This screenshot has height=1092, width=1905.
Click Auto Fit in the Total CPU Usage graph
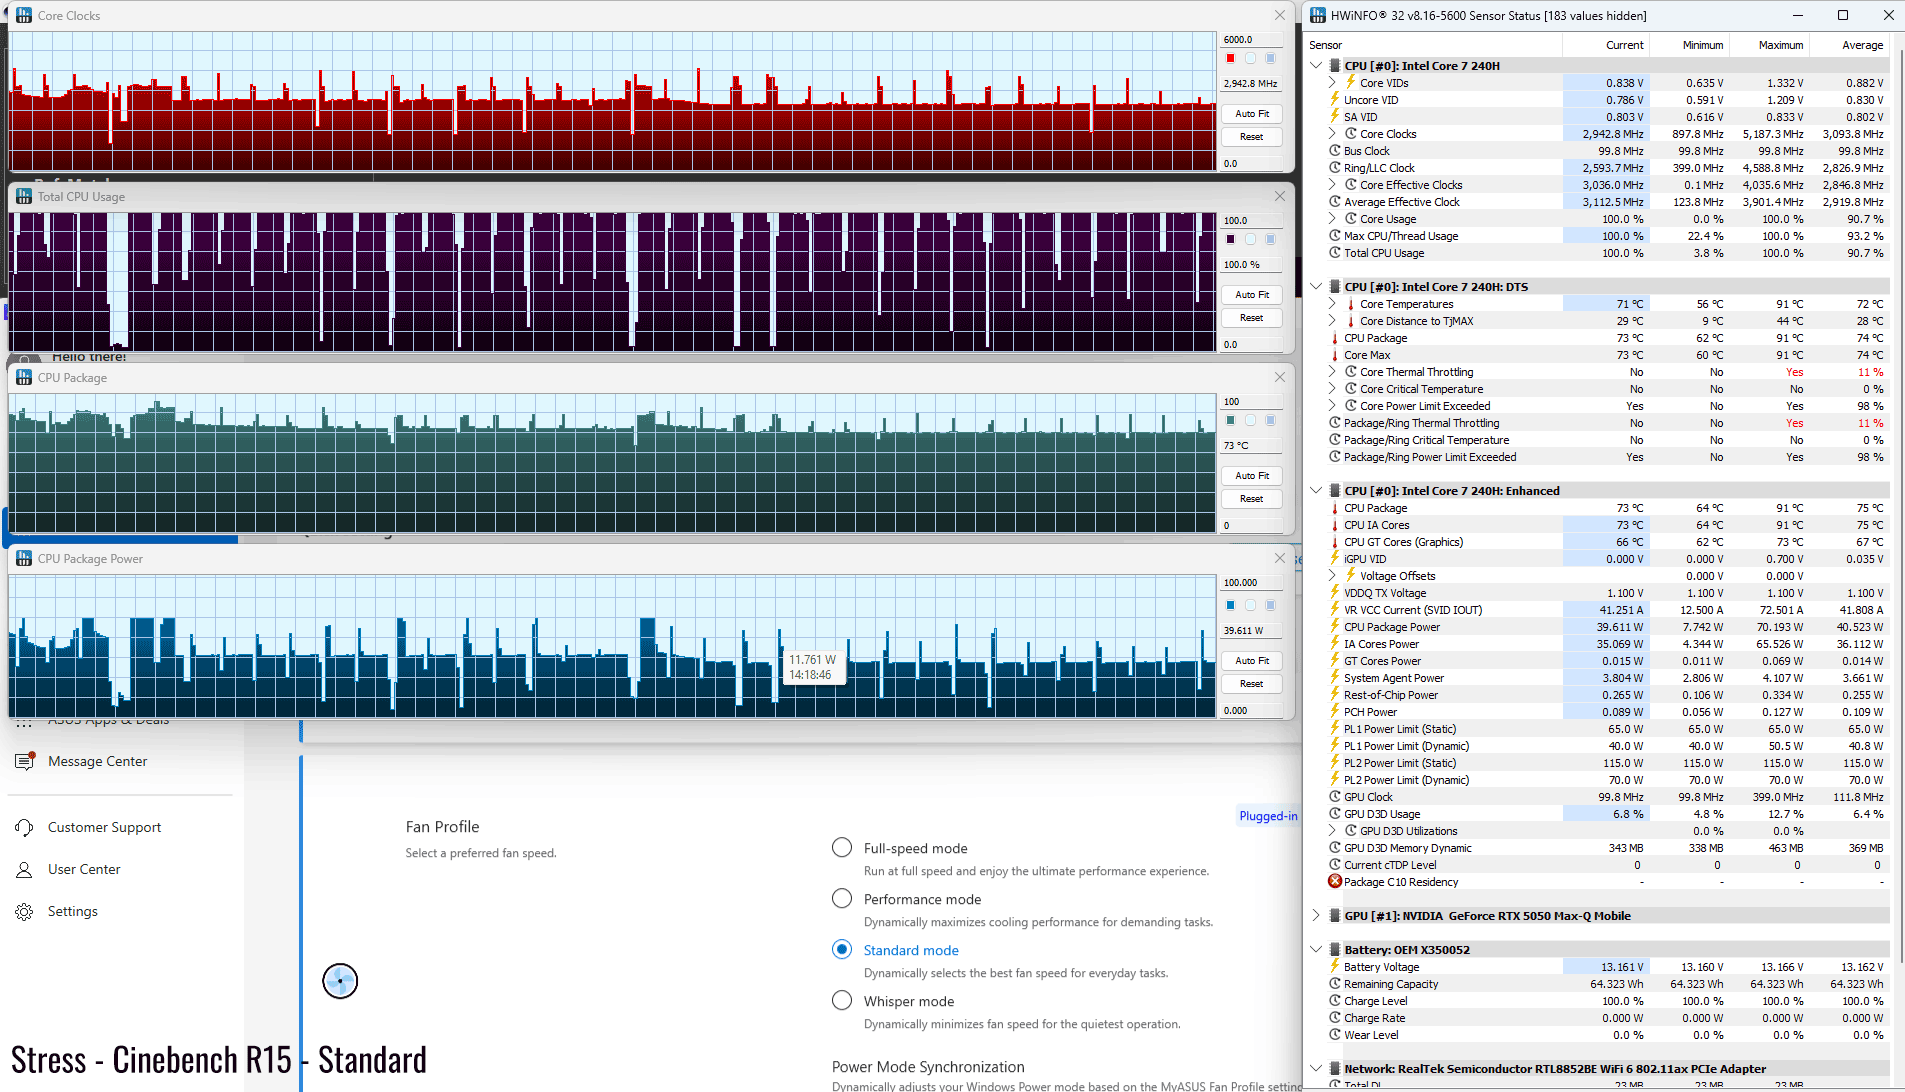click(1251, 294)
